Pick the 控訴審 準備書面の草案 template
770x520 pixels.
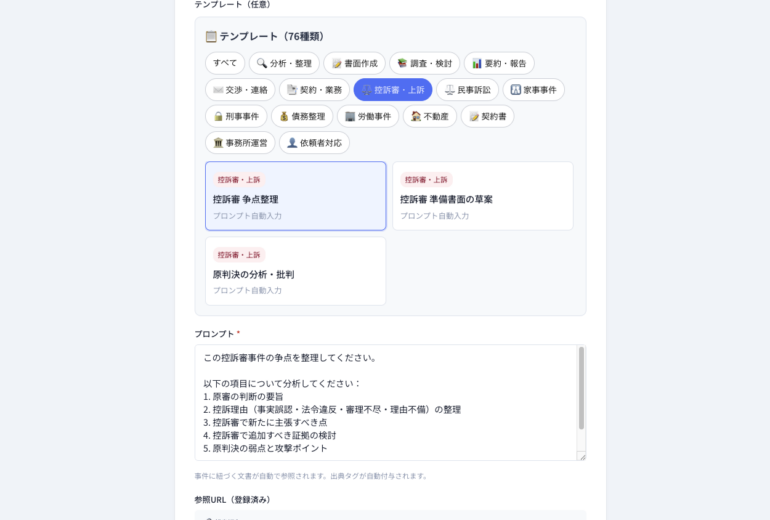482,197
